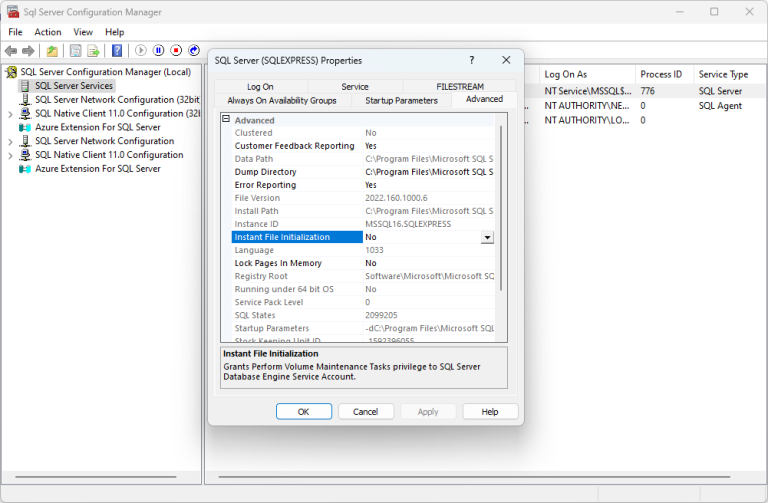Screen dimensions: 768x503
Task: Open the View menu
Action: (83, 32)
